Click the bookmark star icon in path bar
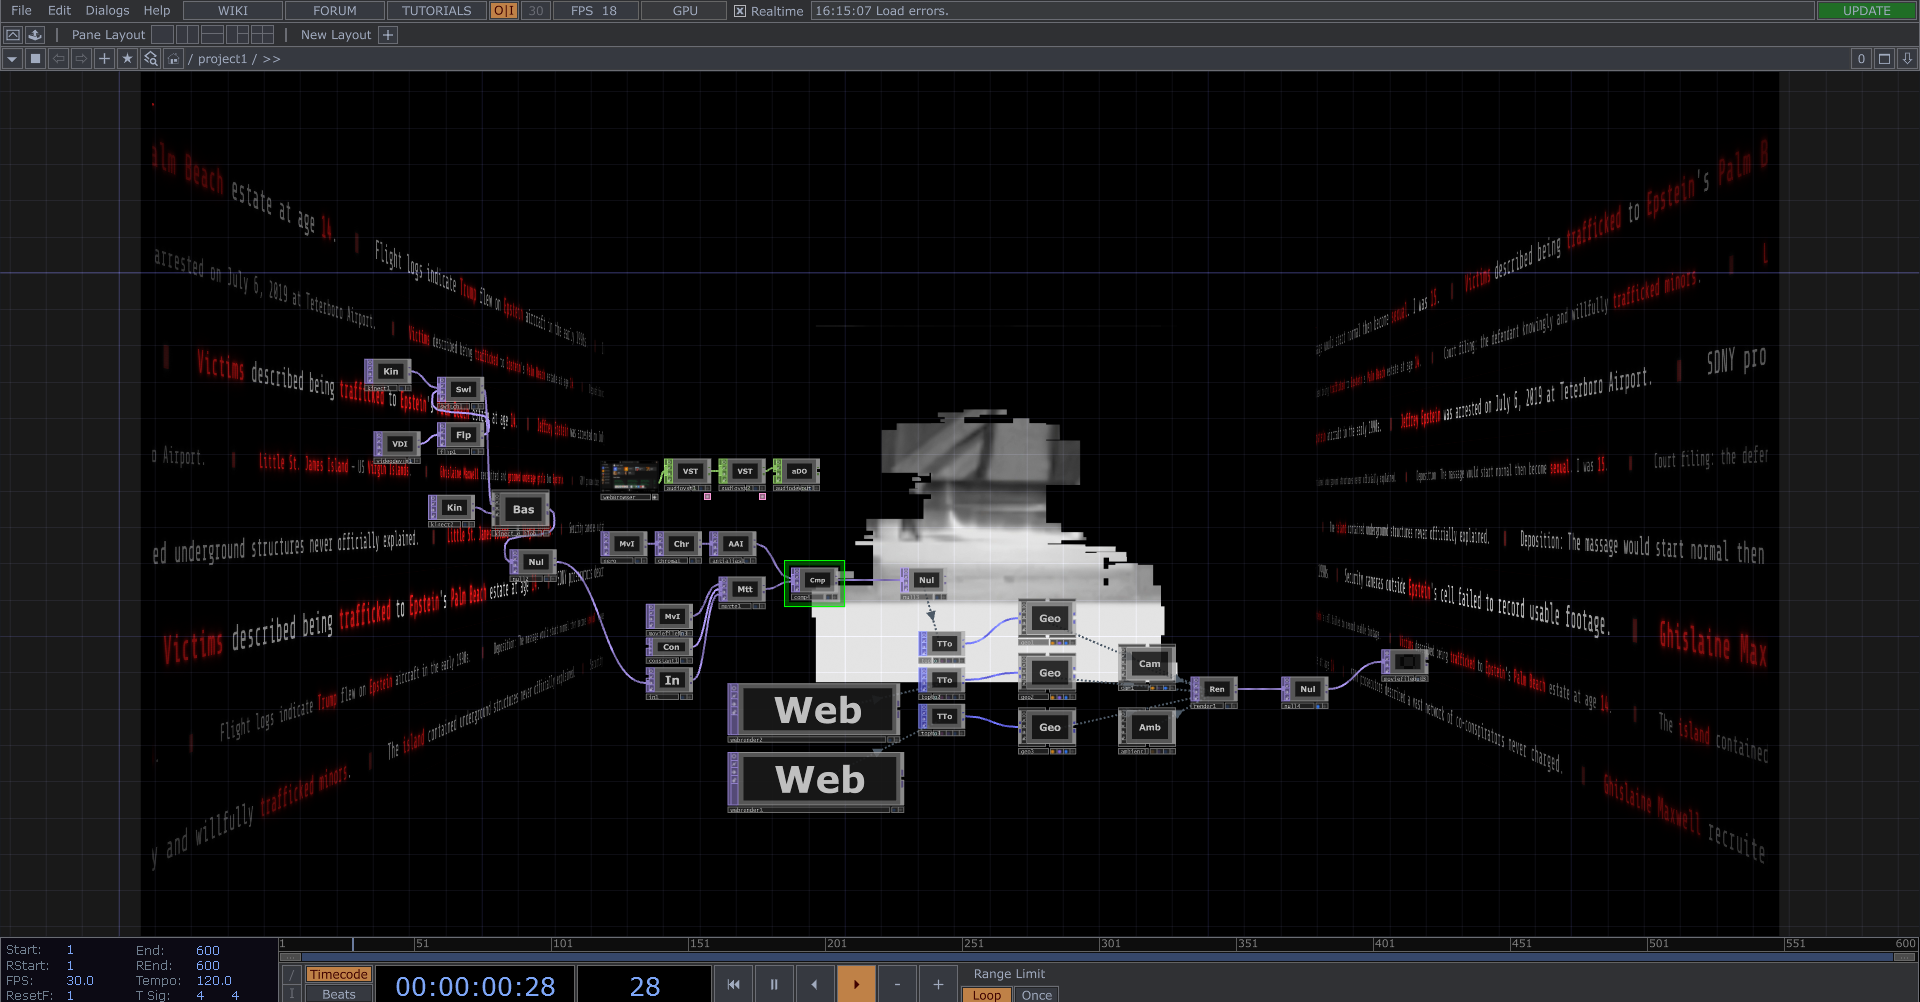The width and height of the screenshot is (1920, 1002). 127,59
